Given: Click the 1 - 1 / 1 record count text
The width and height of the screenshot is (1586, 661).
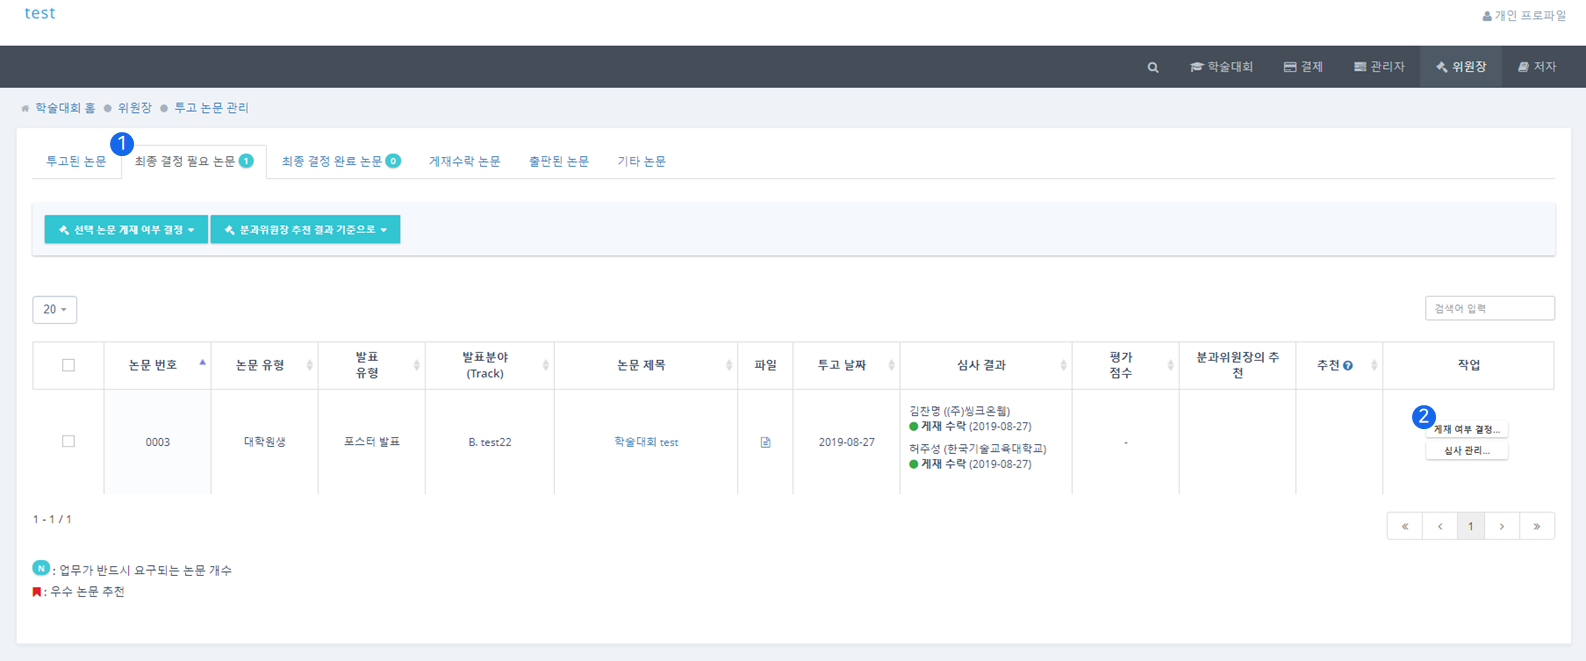Looking at the screenshot, I should tap(52, 520).
